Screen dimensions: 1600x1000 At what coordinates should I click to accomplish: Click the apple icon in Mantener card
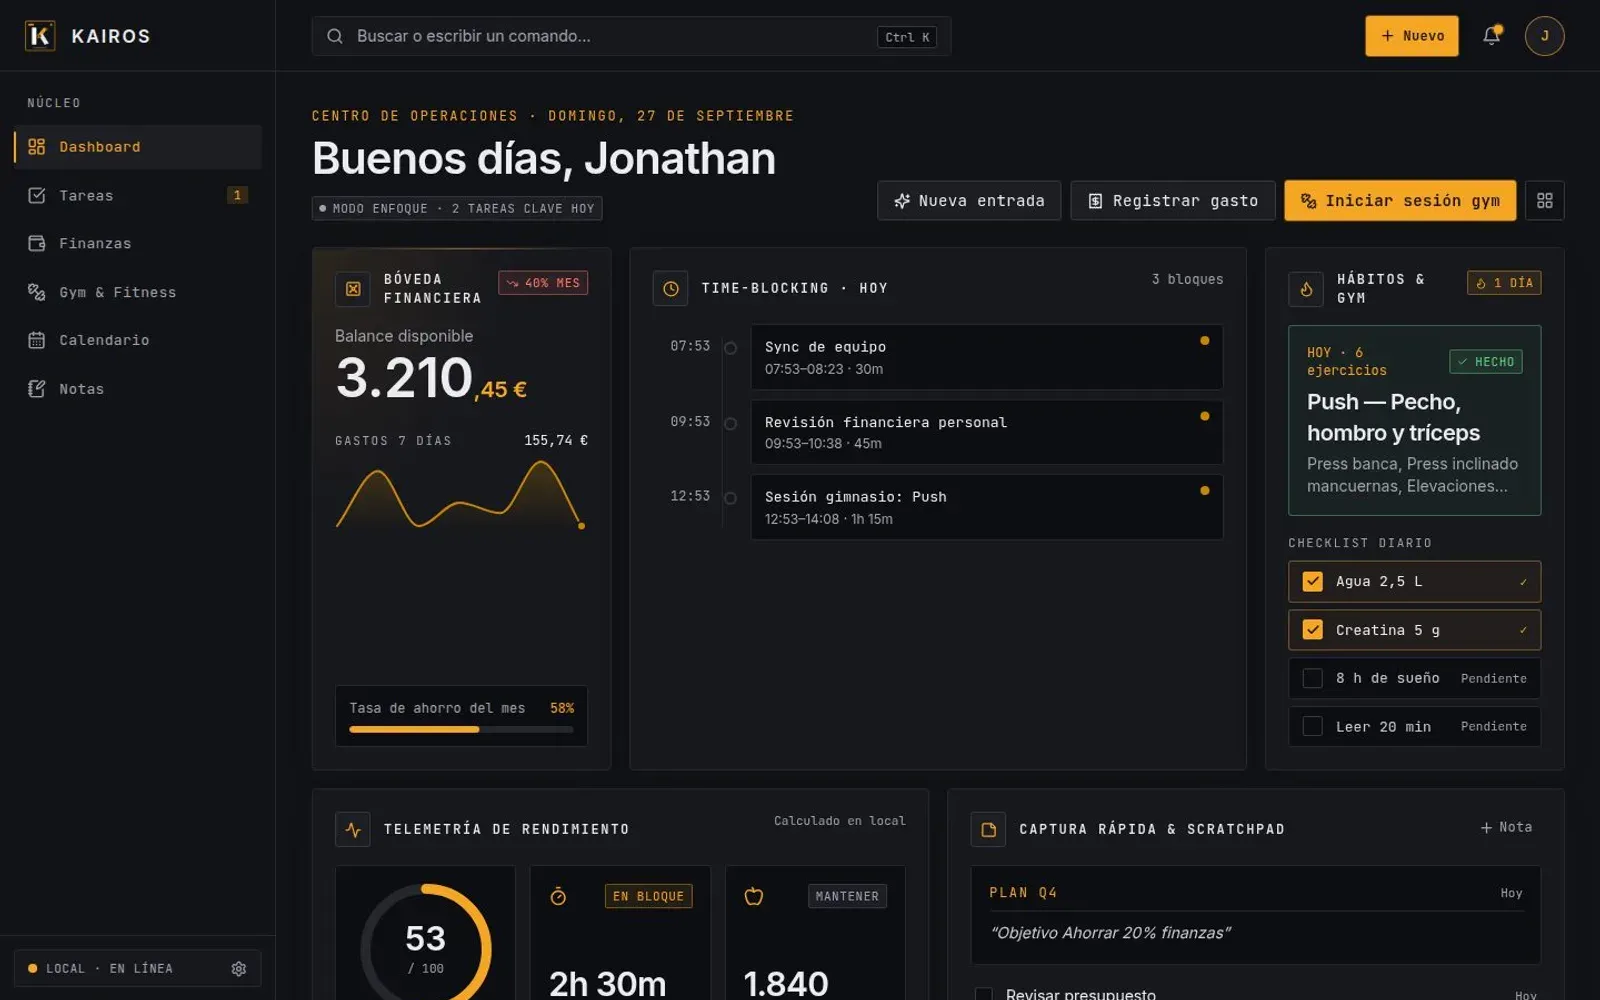[754, 896]
